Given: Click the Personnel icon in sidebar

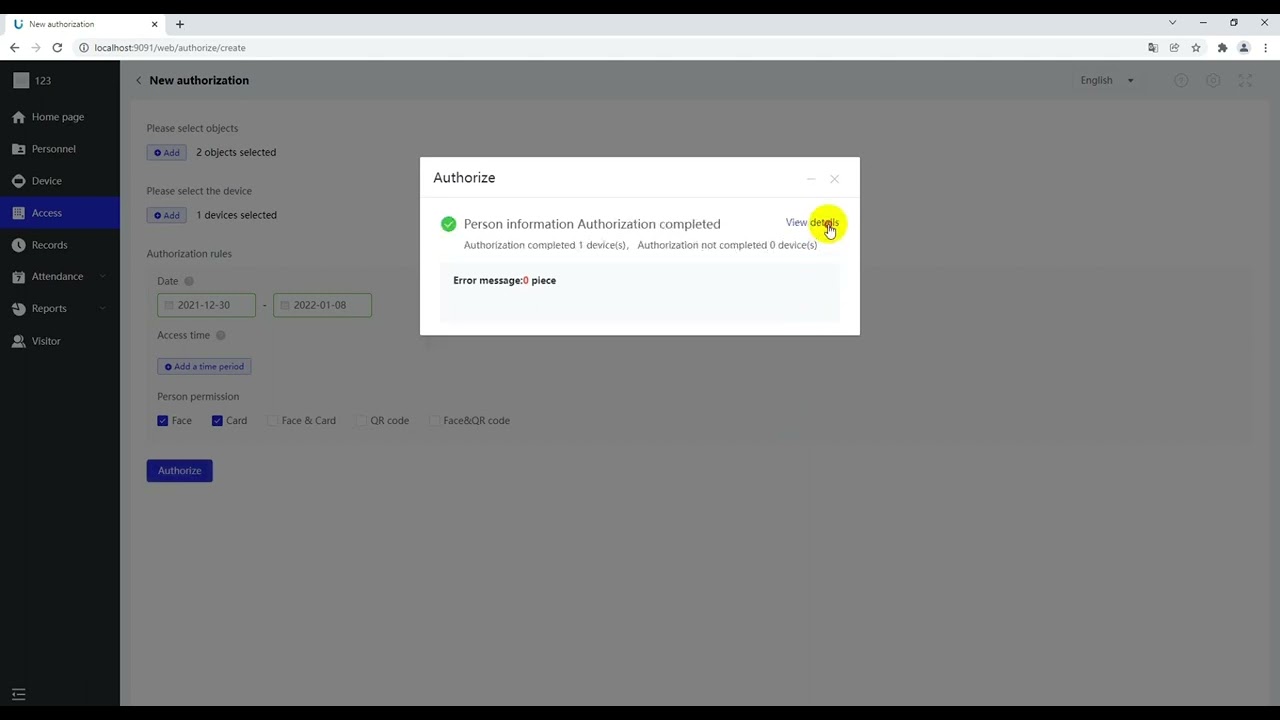Looking at the screenshot, I should pyautogui.click(x=18, y=149).
